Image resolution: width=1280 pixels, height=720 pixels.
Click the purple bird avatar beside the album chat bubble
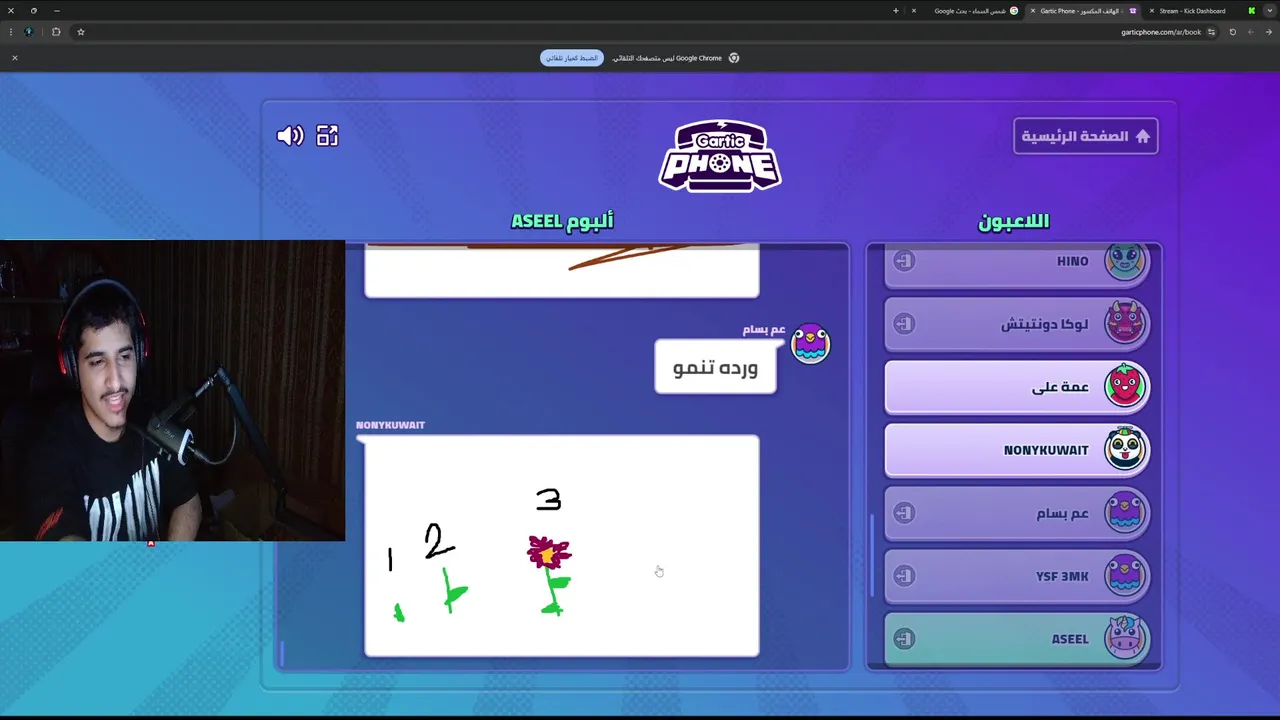click(x=810, y=344)
